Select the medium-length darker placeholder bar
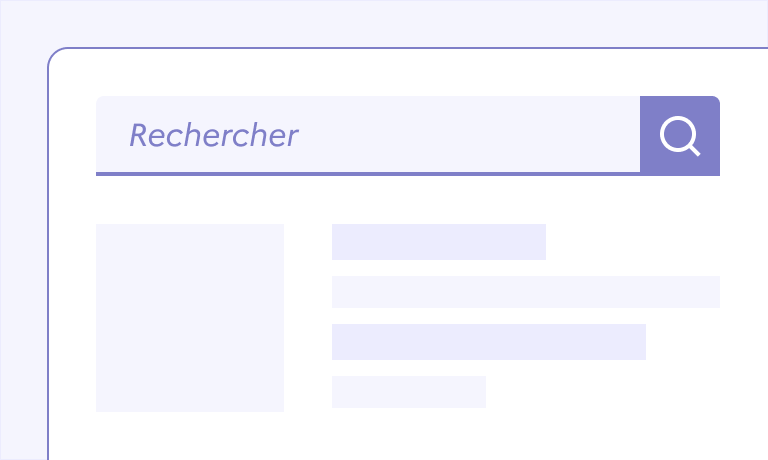Viewport: 768px width, 460px height. (489, 342)
